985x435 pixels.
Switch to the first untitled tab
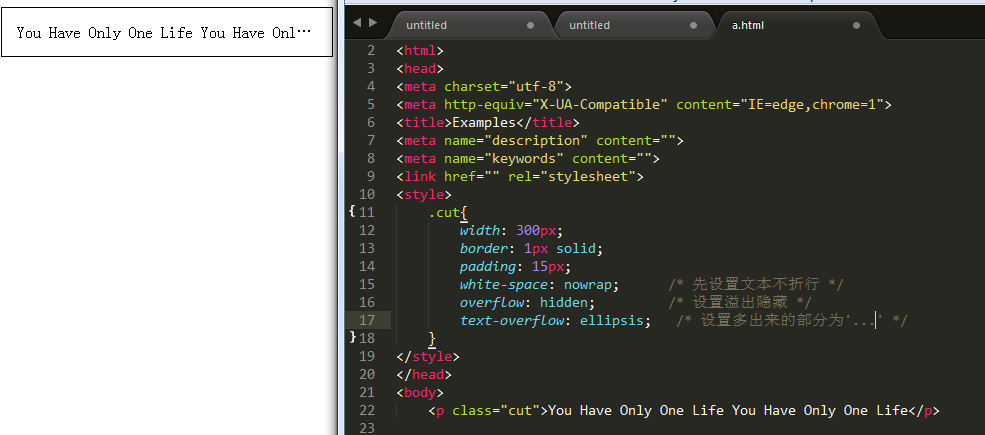click(x=427, y=25)
